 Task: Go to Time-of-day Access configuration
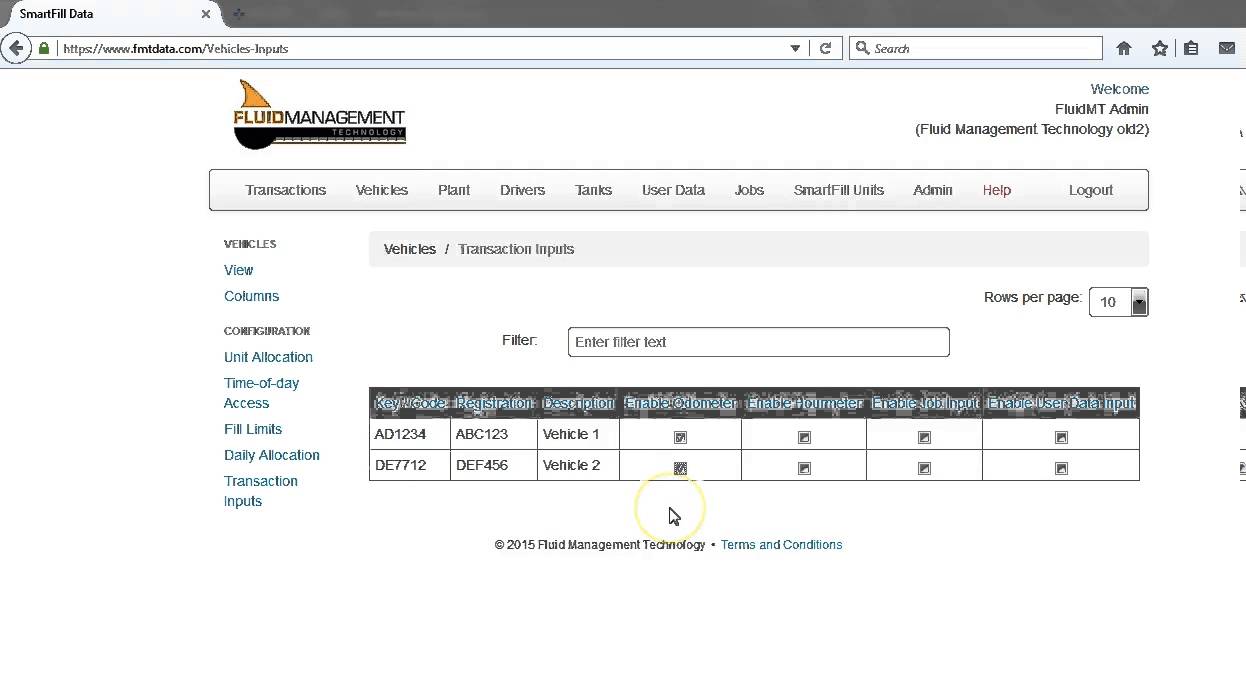[262, 393]
